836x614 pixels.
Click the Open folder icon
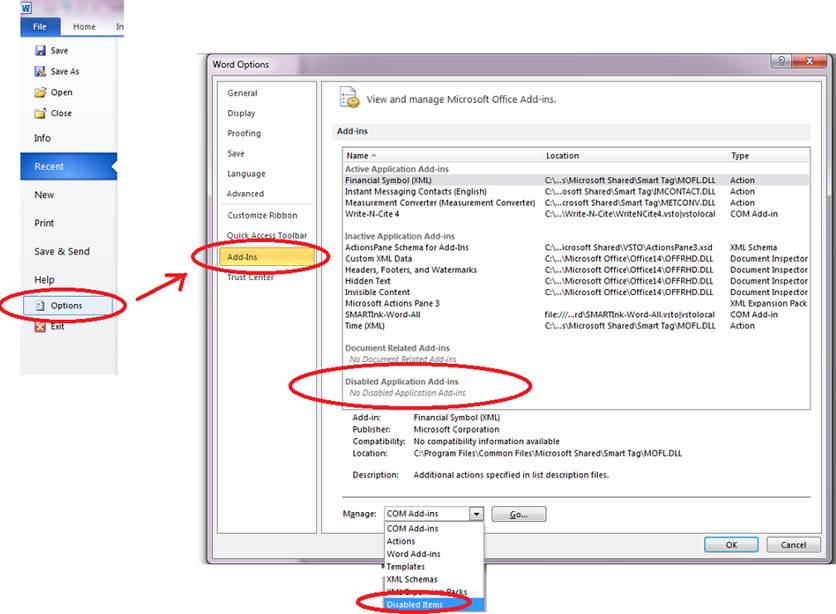click(40, 92)
